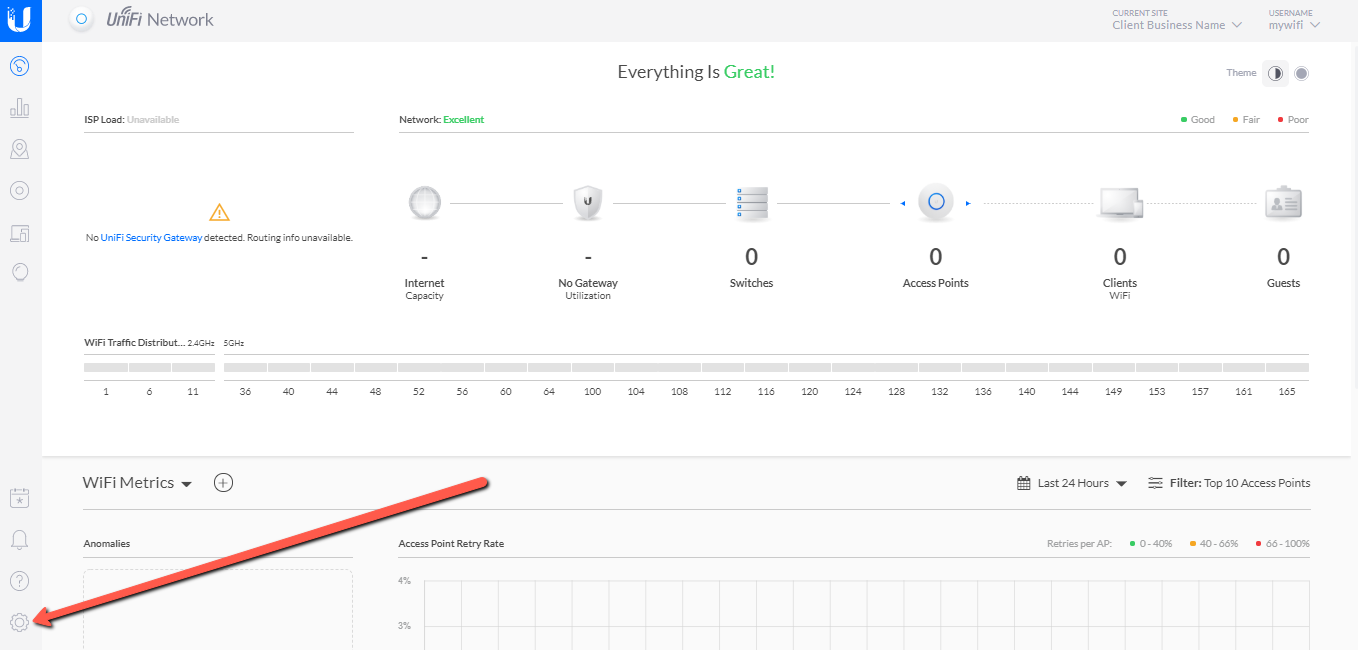Screen dimensions: 1358x650
Task: Click the UniFi Network circular logo icon
Action: click(x=83, y=20)
